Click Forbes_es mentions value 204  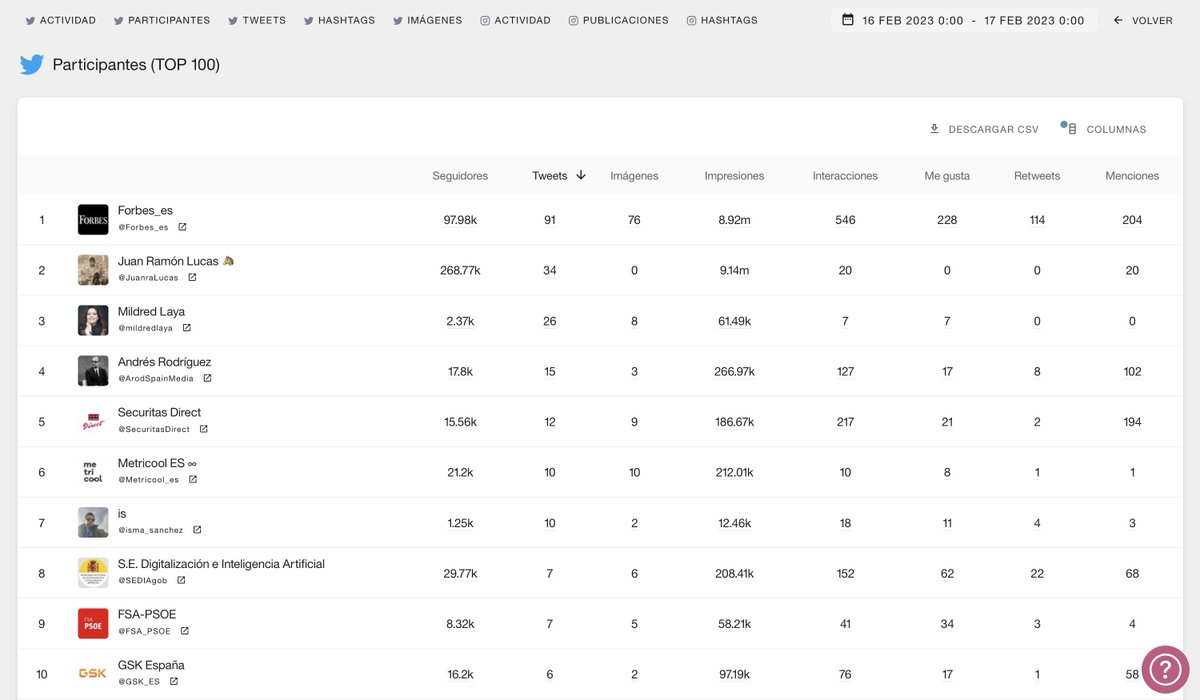(x=1132, y=220)
